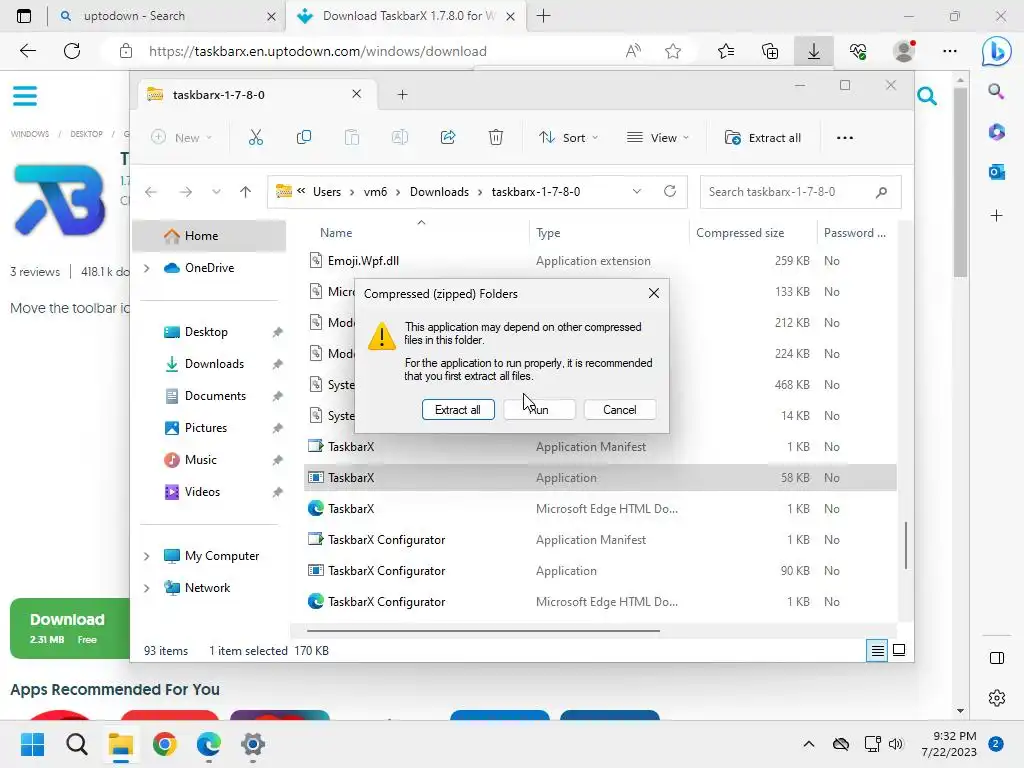
Task: Add this page to favorites star
Action: 673,51
